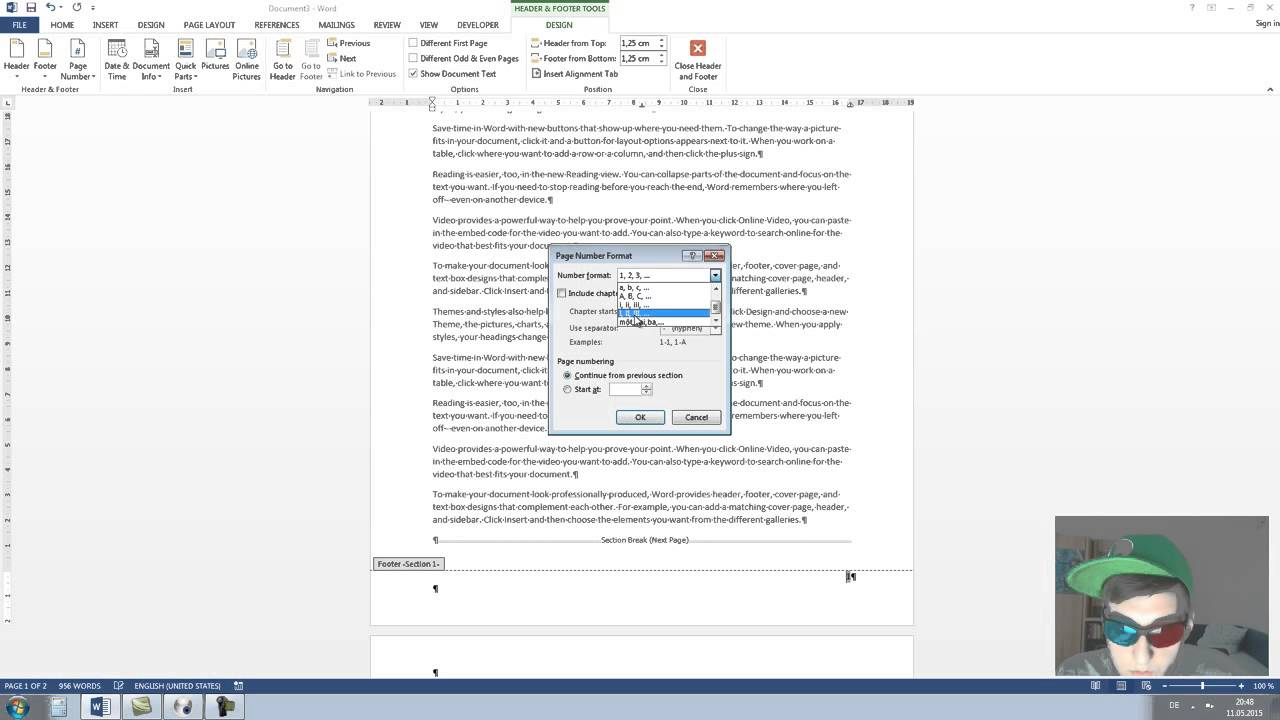
Task: Choose the highlighted 'I, II, III, ...' format
Action: pyautogui.click(x=663, y=313)
